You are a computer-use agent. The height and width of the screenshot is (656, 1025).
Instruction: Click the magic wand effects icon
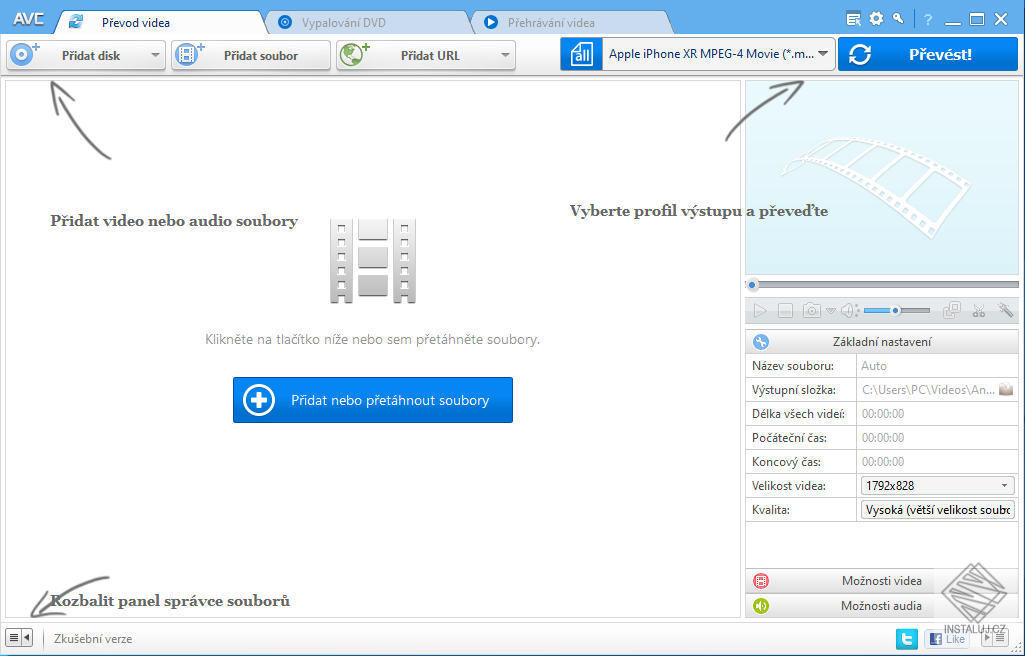click(1005, 310)
